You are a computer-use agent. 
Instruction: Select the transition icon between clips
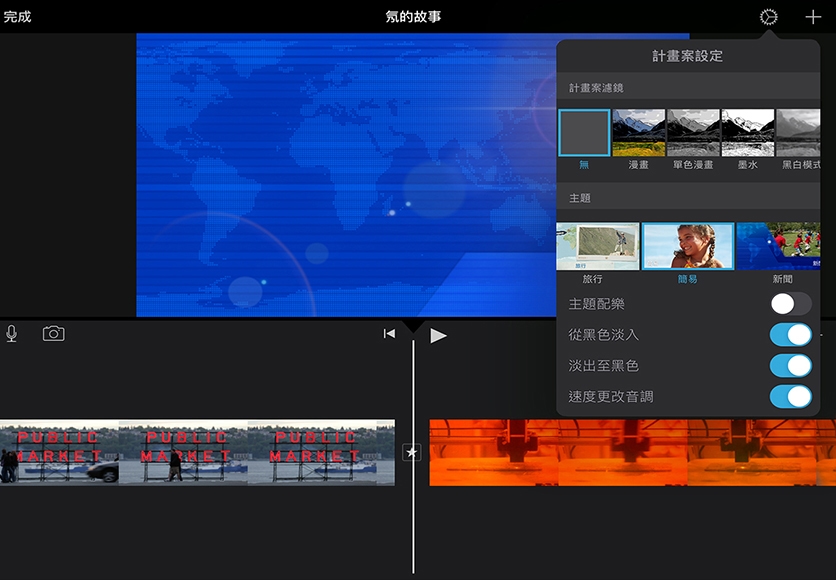(412, 452)
